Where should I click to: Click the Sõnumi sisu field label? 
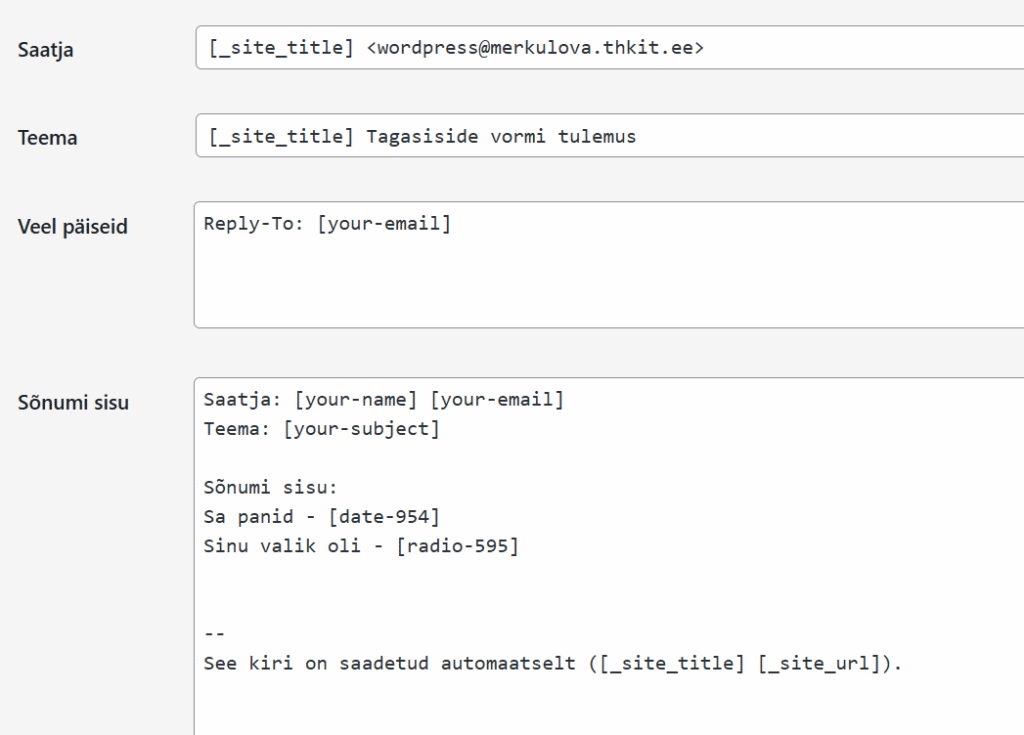[73, 403]
